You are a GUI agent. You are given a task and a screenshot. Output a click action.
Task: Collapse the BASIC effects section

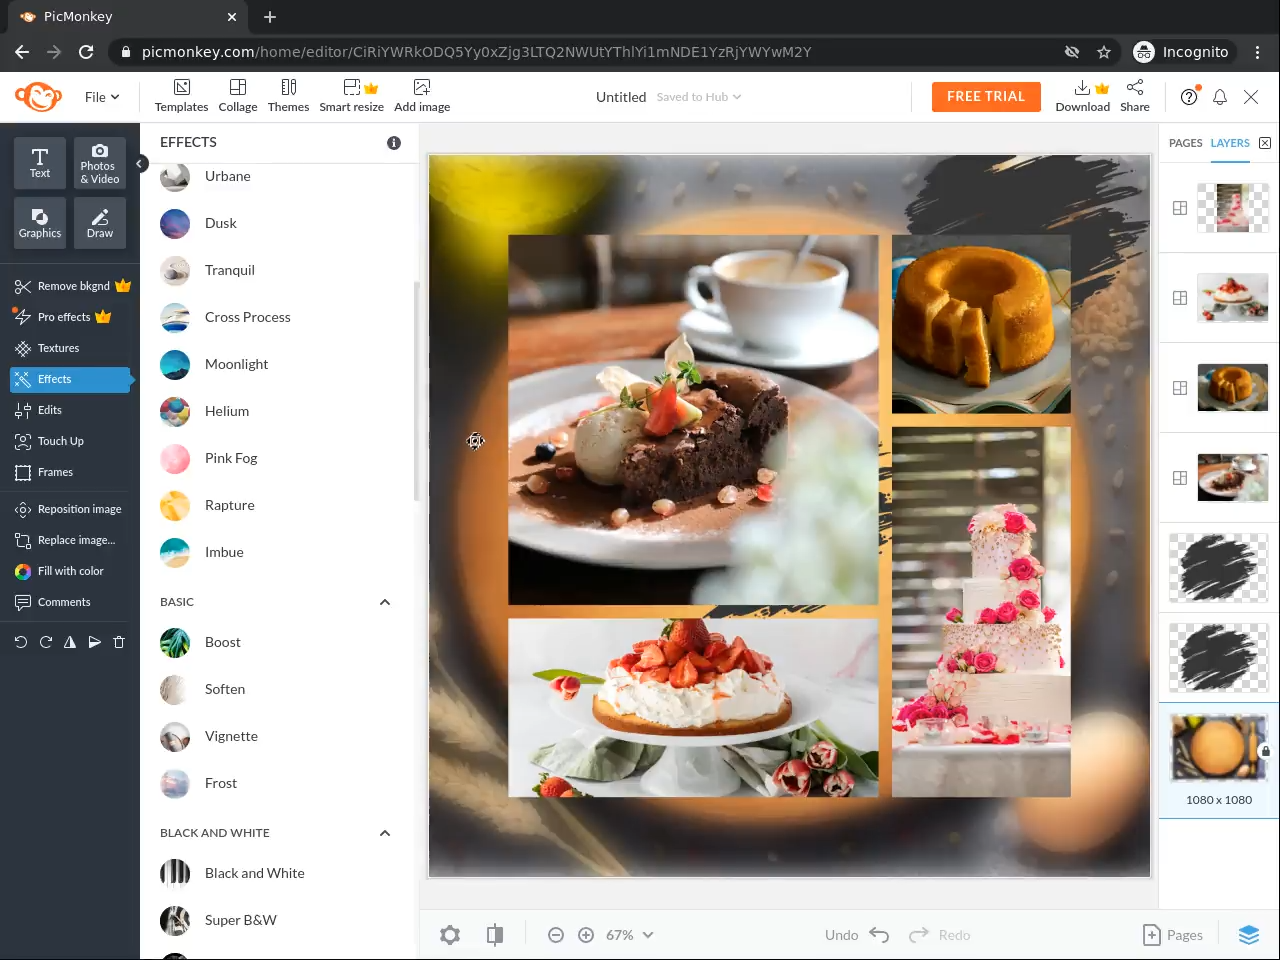385,602
